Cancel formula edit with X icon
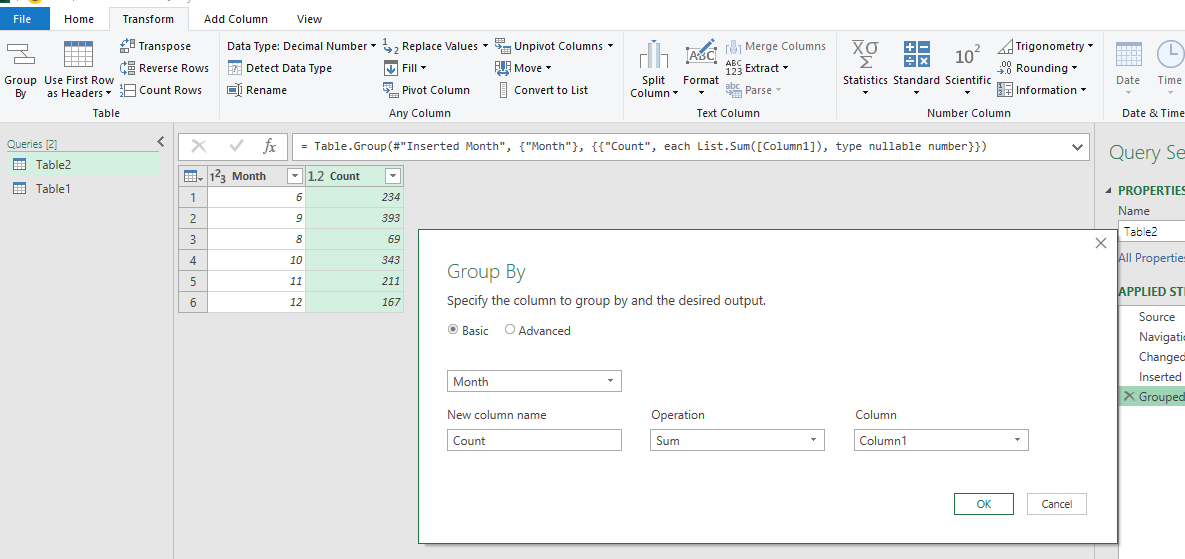Screen dimensions: 1185x559 tap(199, 146)
